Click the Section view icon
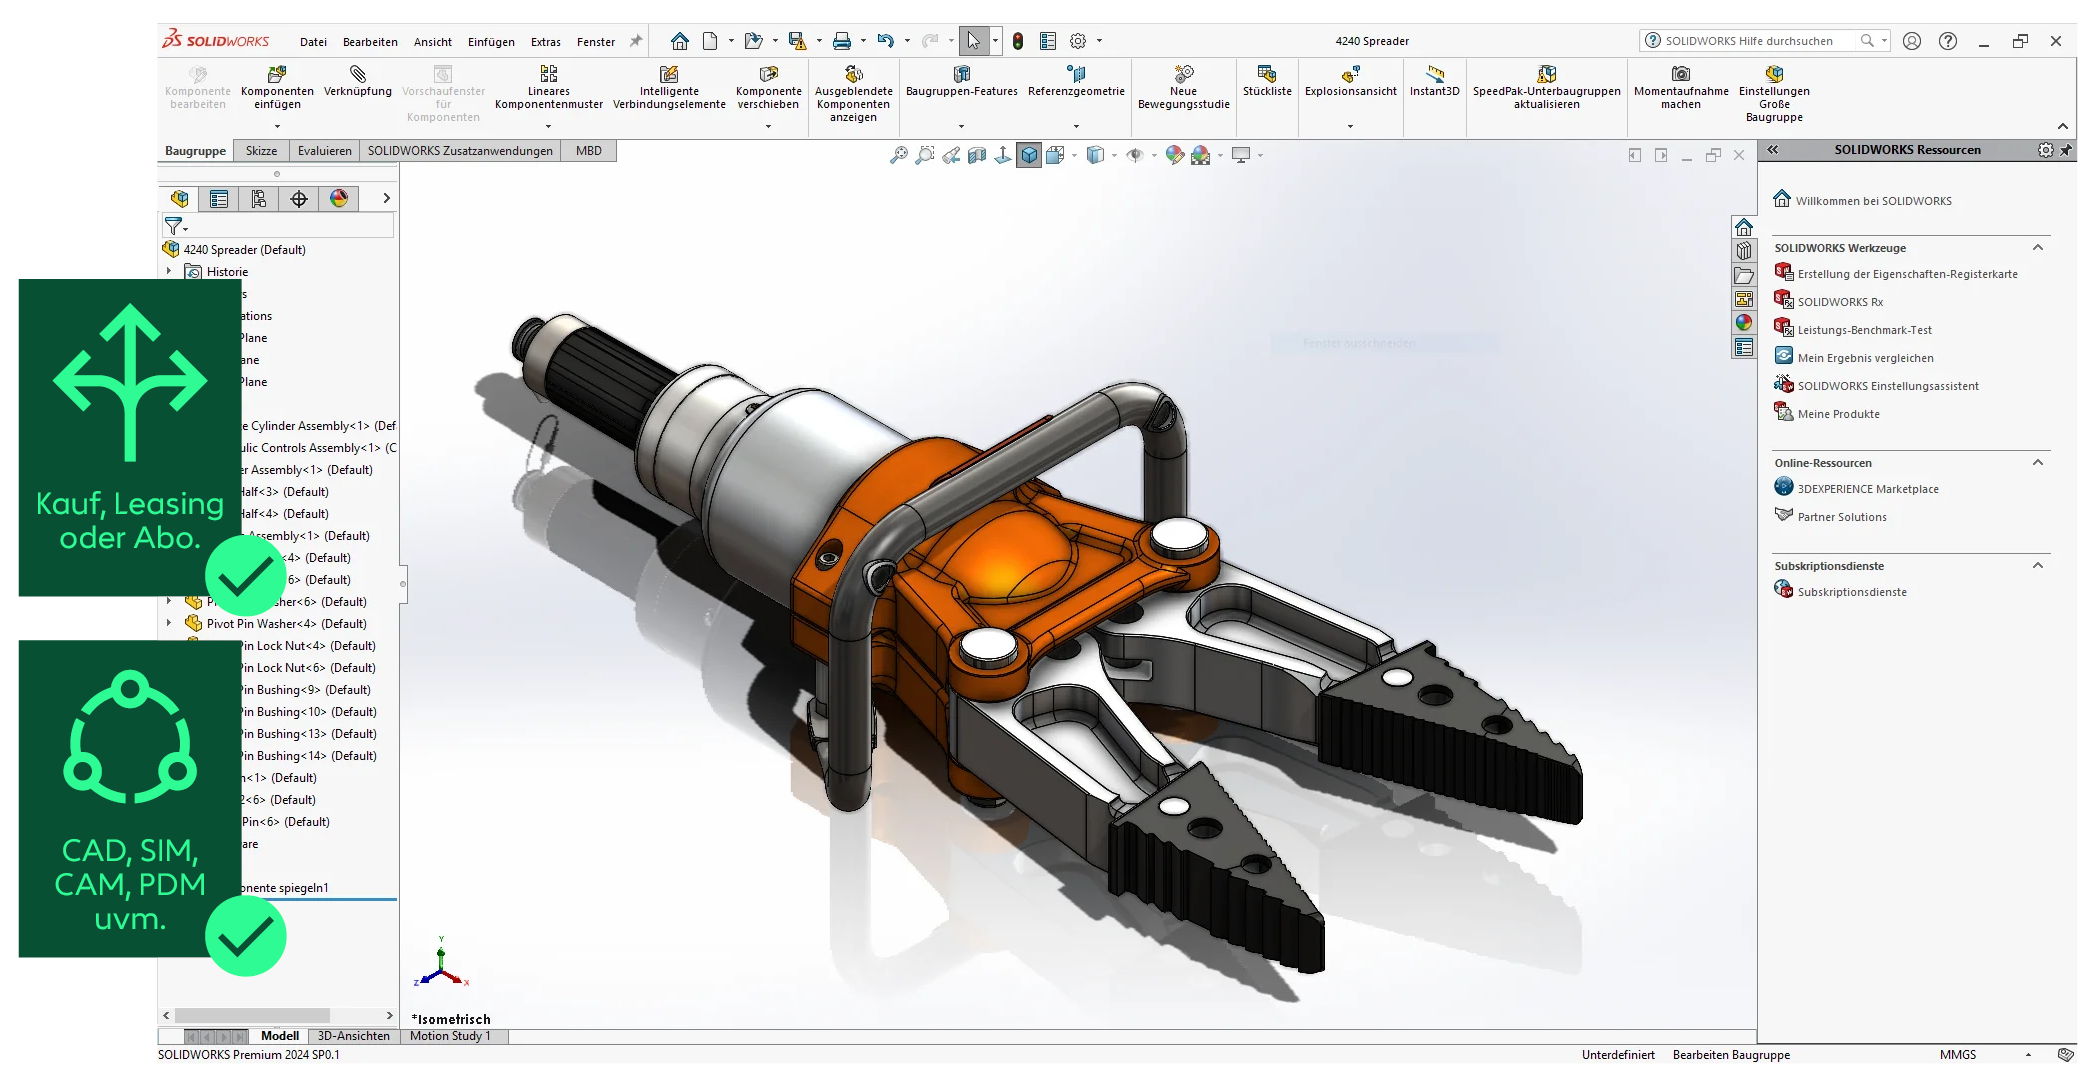The height and width of the screenshot is (1083, 2088). [977, 155]
